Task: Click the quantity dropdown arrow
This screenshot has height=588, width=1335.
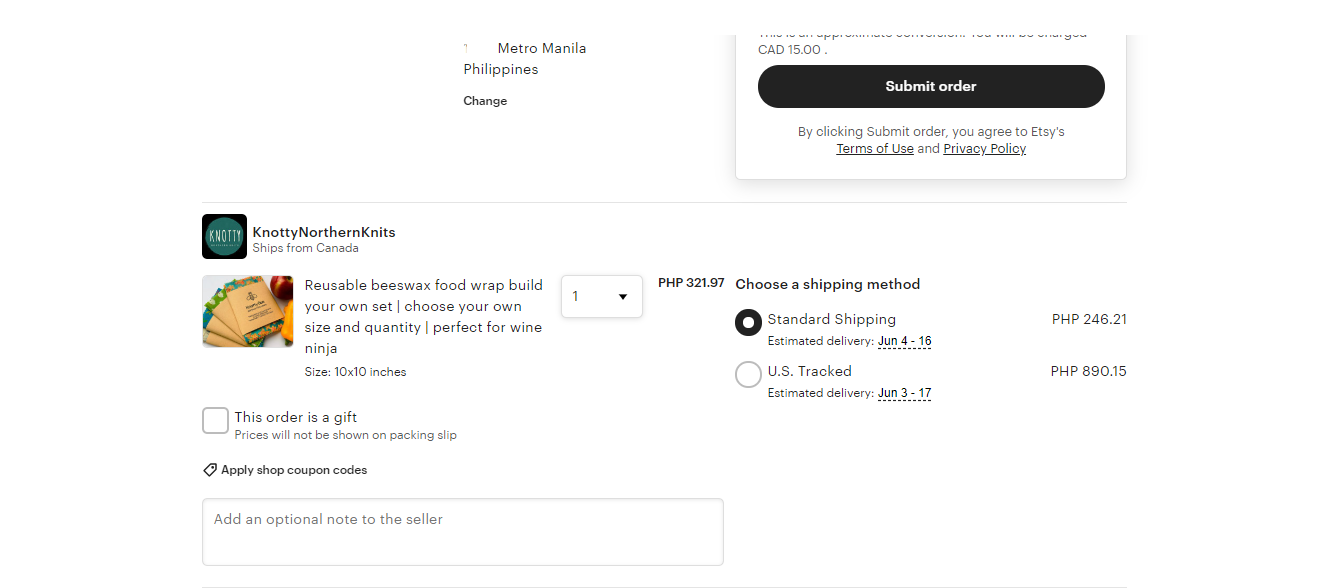Action: pos(623,297)
